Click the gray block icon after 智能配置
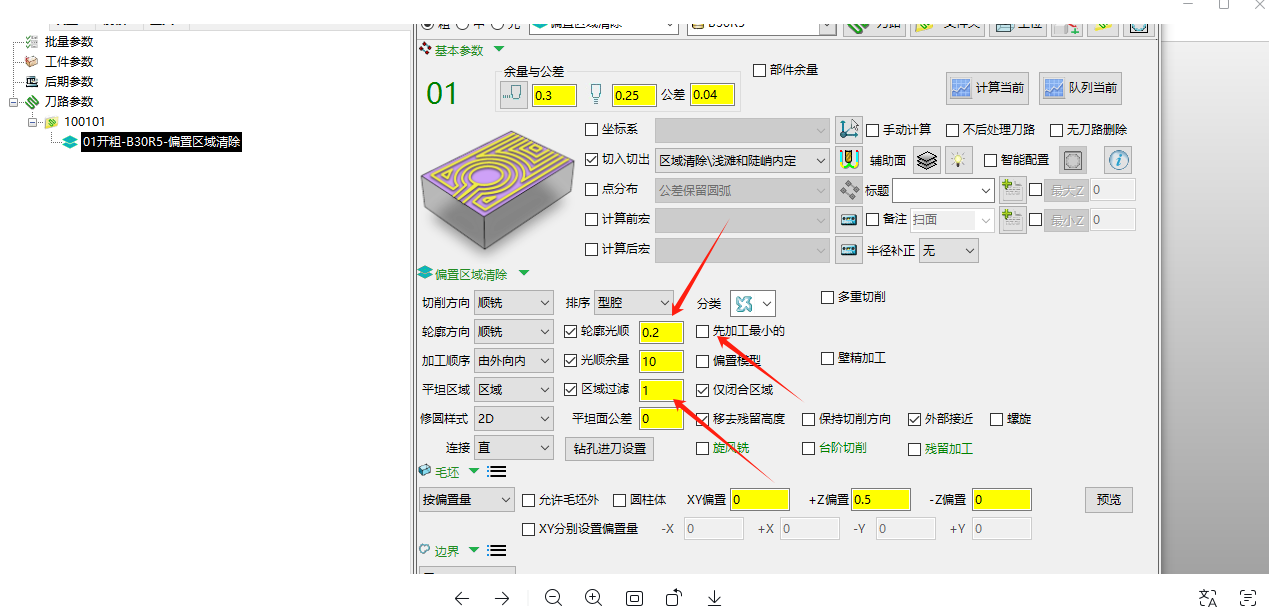This screenshot has width=1269, height=609. click(x=1073, y=159)
